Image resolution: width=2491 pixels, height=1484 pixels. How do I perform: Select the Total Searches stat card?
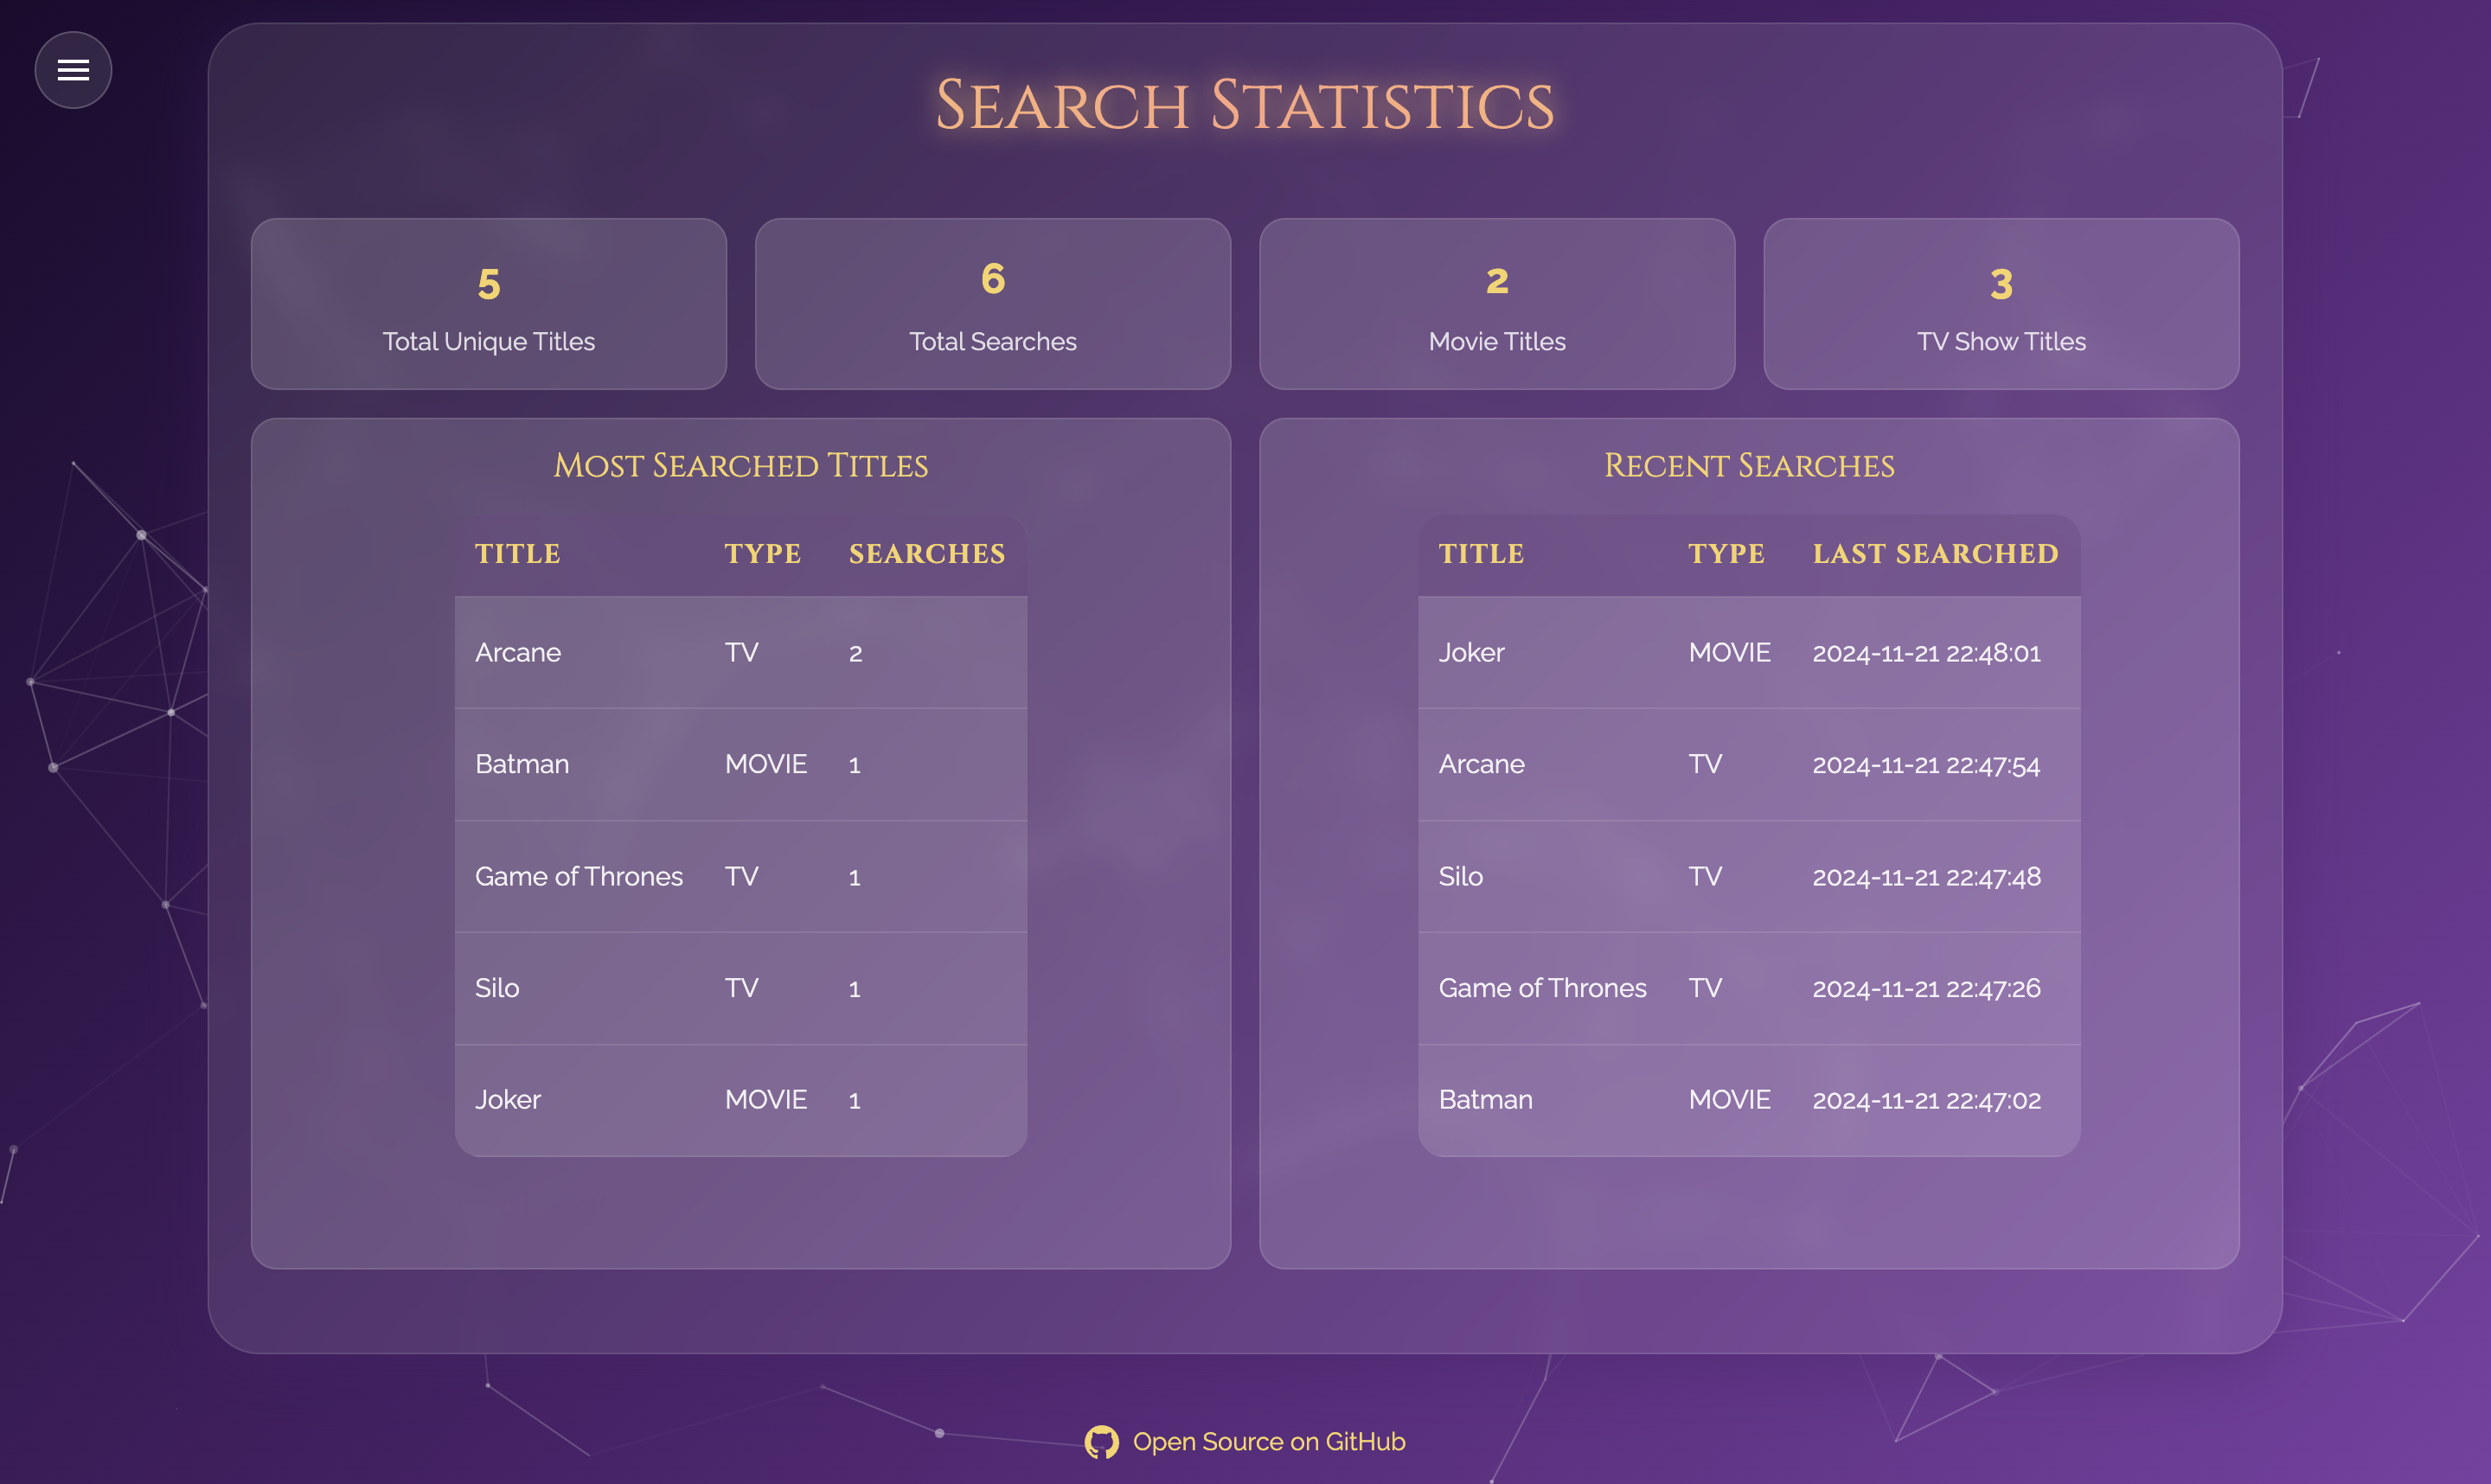coord(993,303)
